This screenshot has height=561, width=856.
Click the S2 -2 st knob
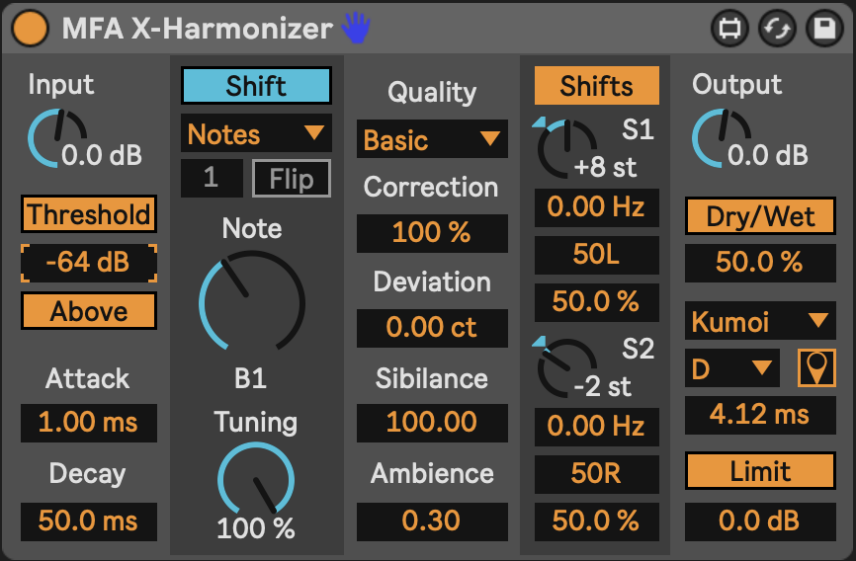(x=567, y=368)
